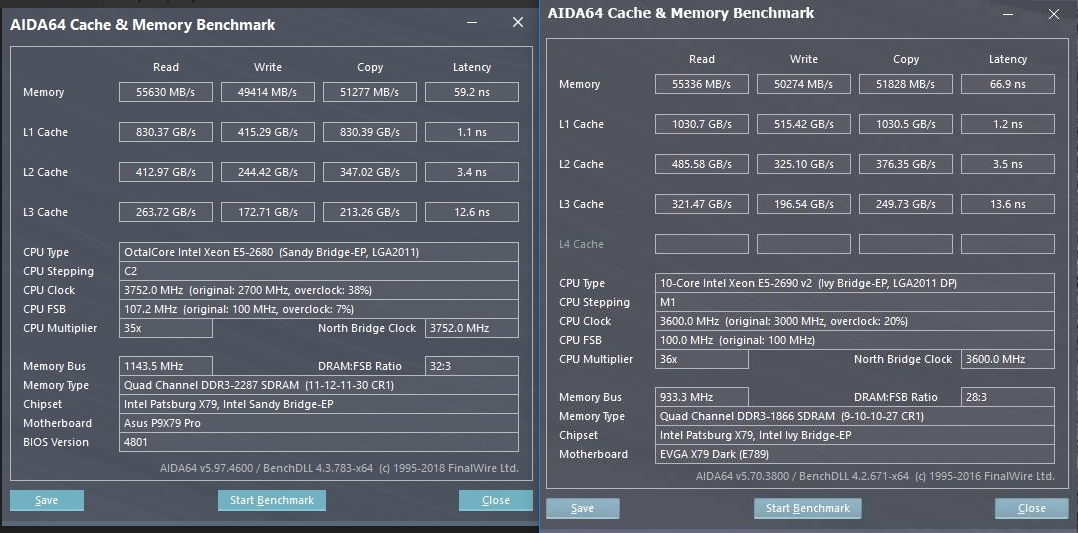Select the 1143.5 MHz Memory Bus field
The width and height of the screenshot is (1078, 533).
click(165, 366)
